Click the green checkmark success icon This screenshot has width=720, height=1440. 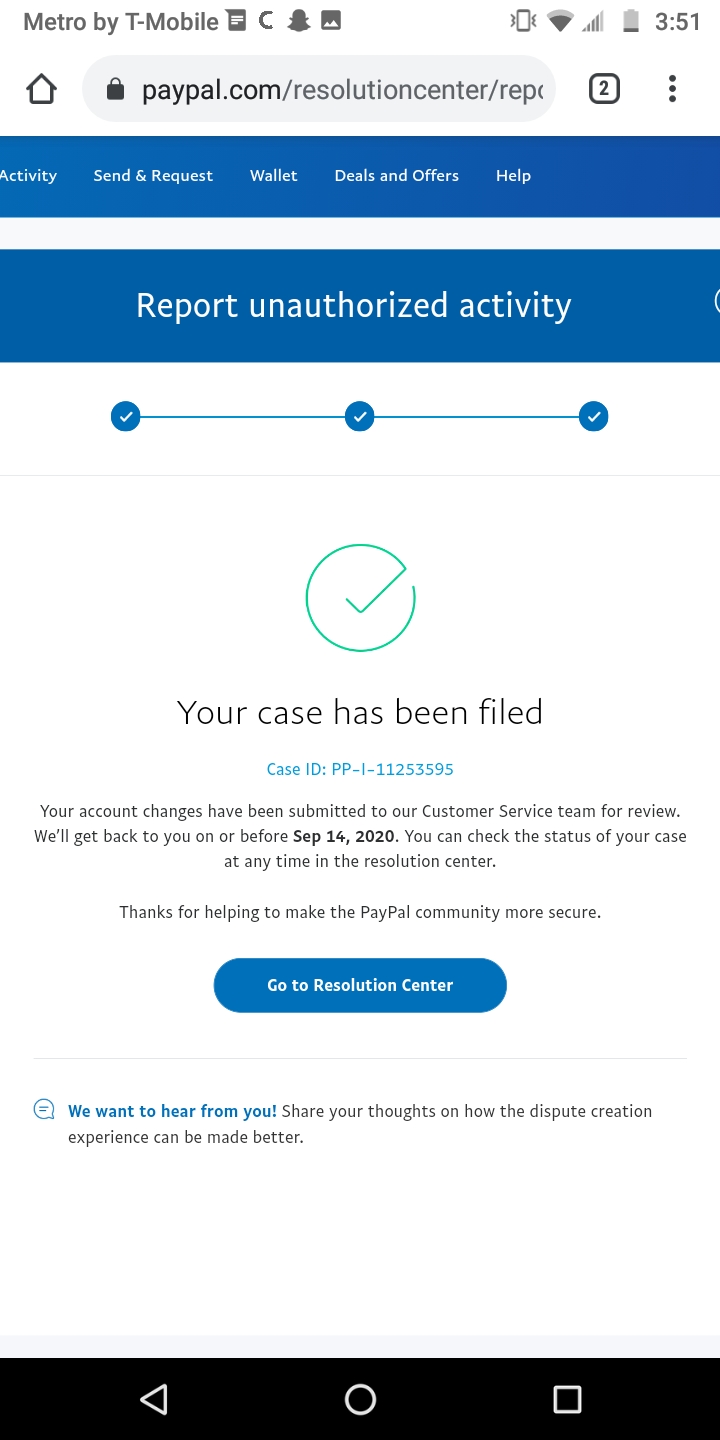[x=360, y=597]
